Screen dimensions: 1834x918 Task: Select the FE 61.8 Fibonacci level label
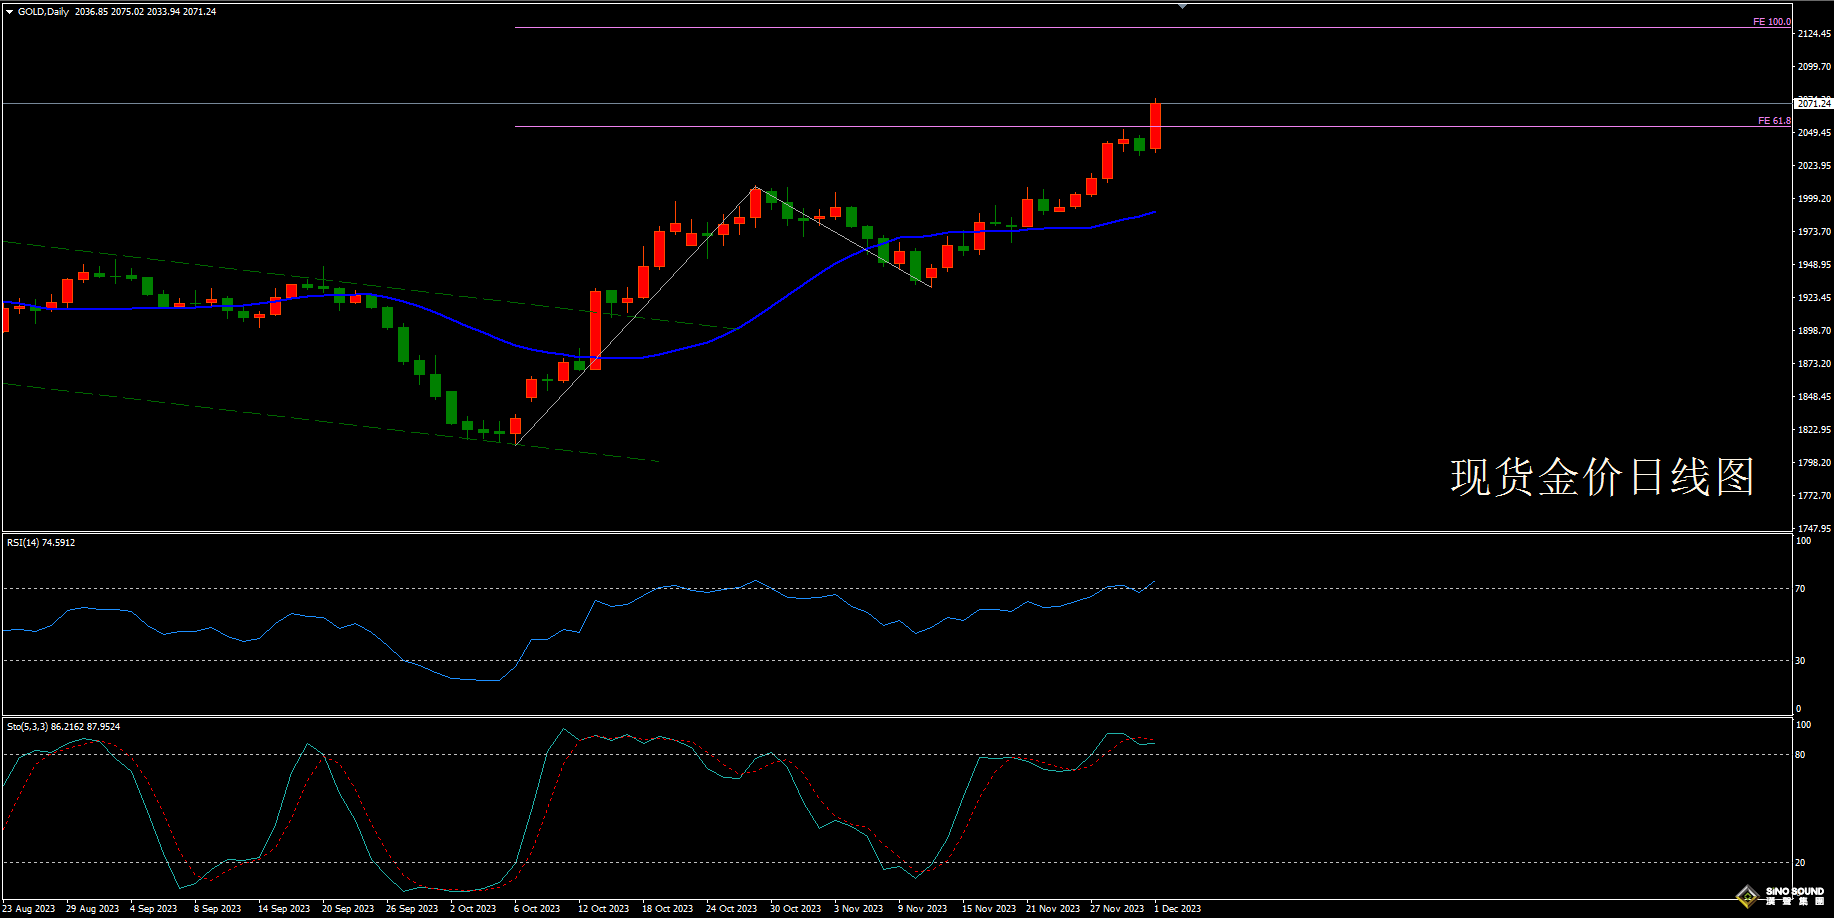coord(1774,120)
